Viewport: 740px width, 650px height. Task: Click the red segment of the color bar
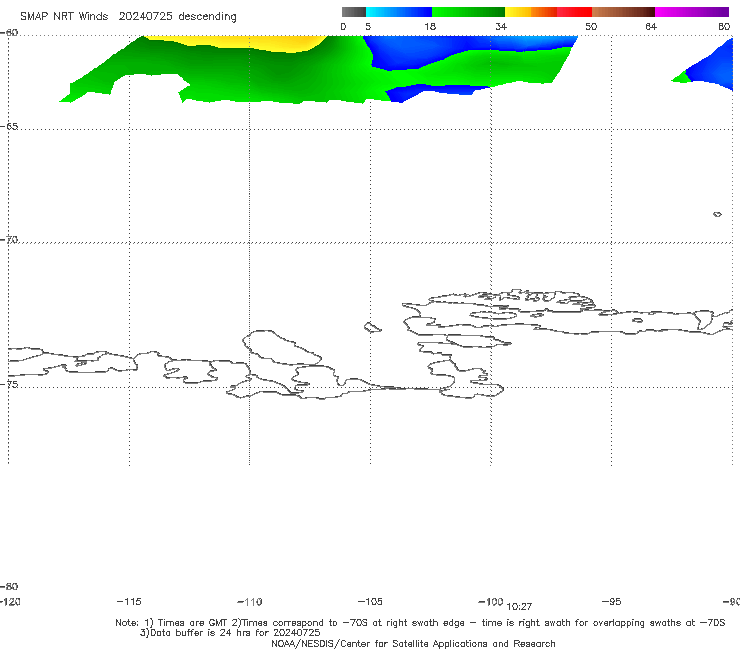574,12
